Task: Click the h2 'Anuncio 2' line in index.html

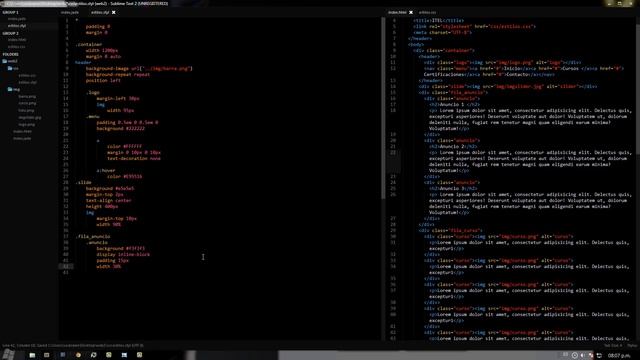Action: [453, 147]
